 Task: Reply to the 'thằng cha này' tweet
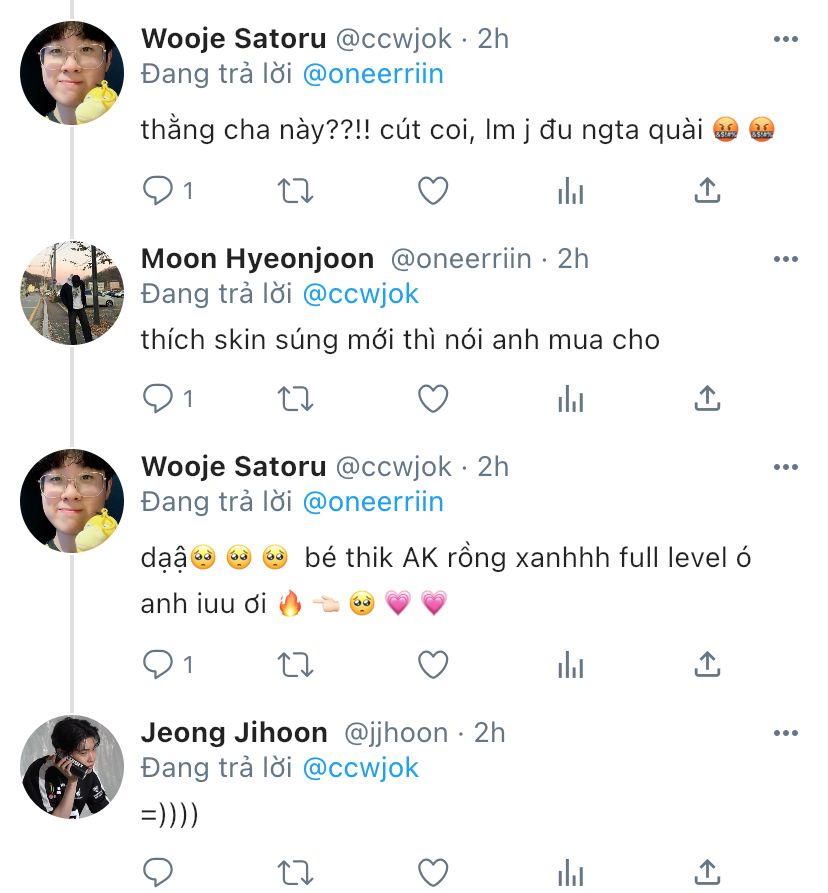[x=159, y=190]
